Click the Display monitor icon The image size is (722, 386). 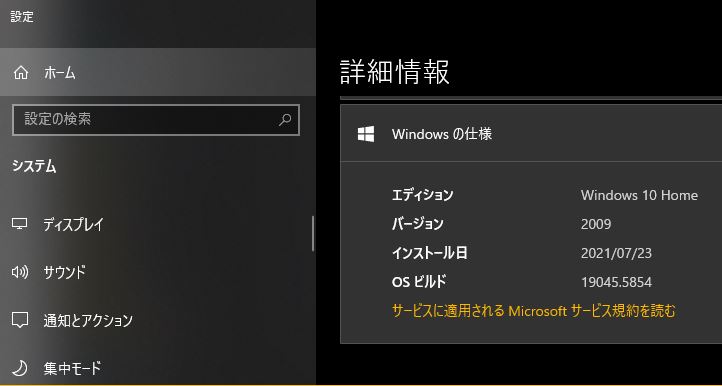point(20,224)
